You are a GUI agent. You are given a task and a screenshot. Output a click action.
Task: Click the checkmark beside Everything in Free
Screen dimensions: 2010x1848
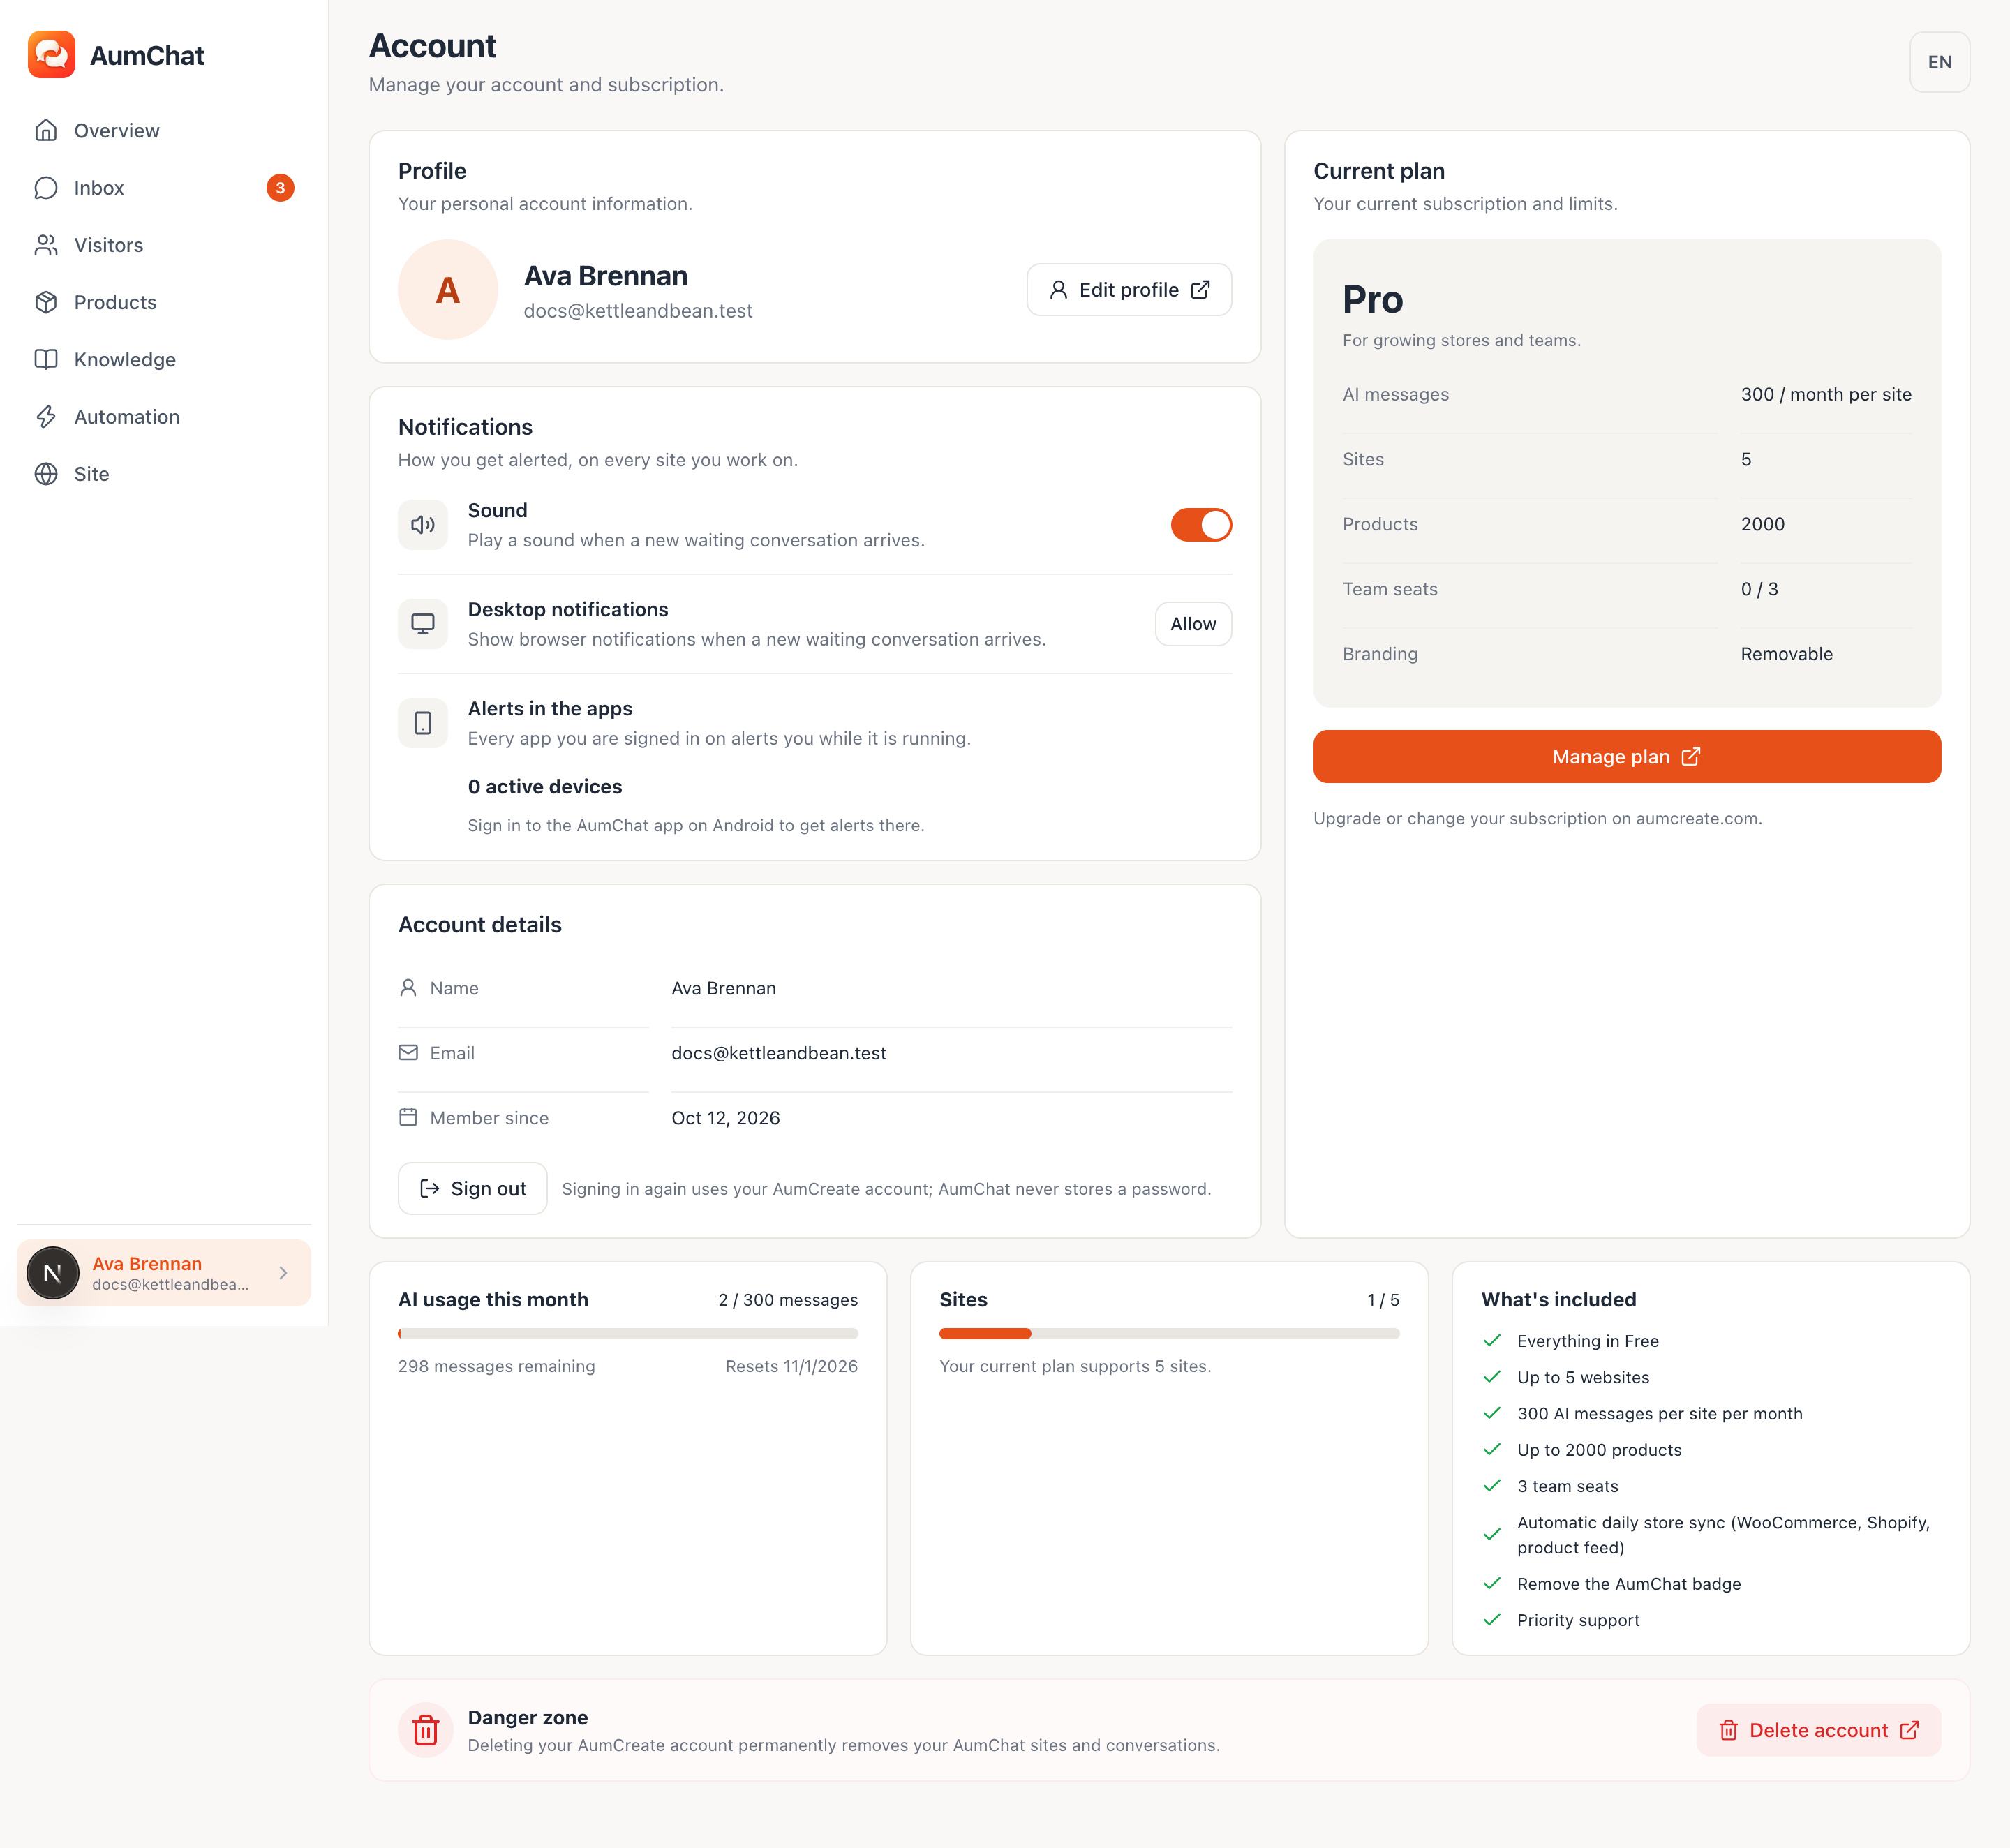point(1492,1341)
